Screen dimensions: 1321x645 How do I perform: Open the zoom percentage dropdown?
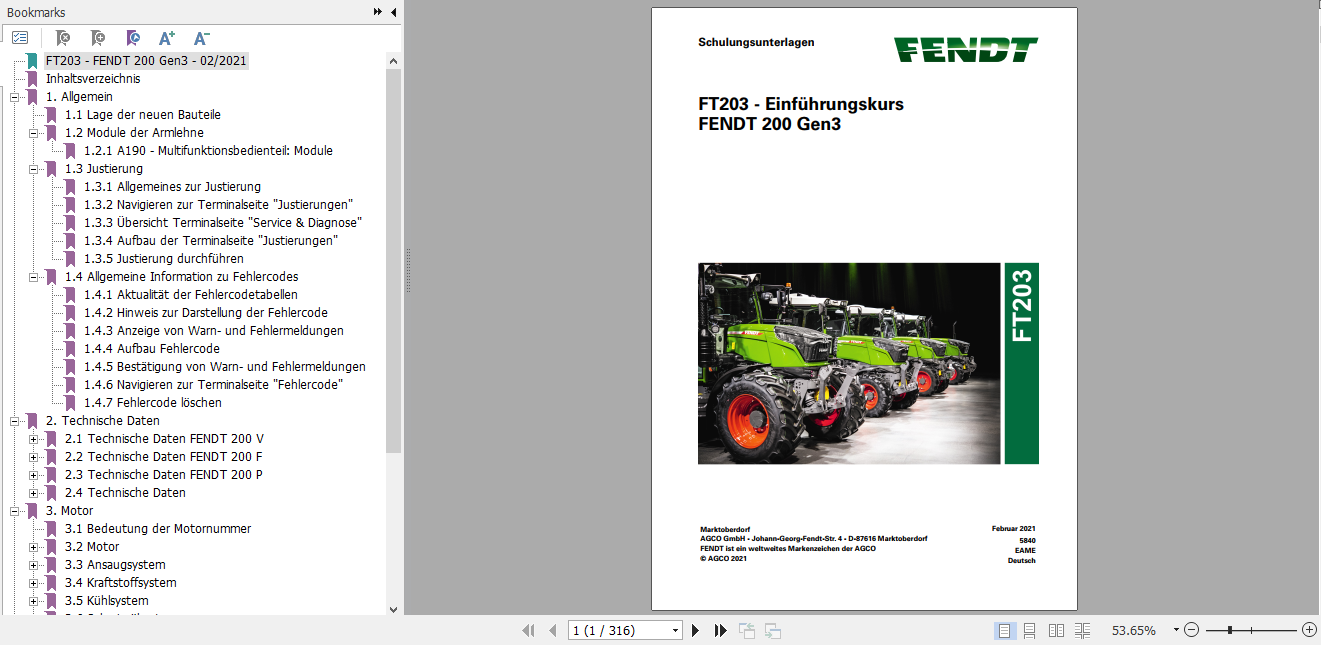tap(1176, 630)
